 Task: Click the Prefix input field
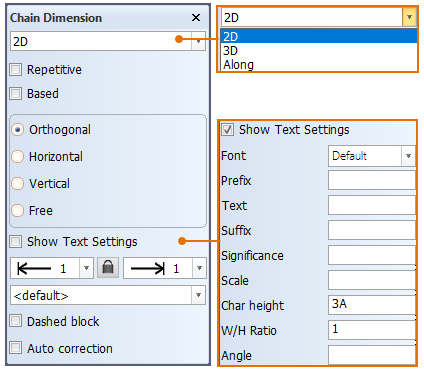click(372, 180)
